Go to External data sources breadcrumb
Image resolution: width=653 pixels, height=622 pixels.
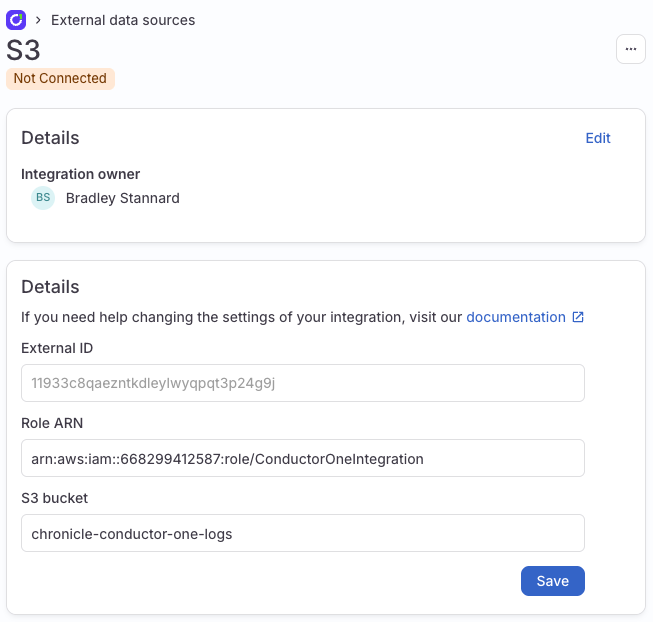123,20
